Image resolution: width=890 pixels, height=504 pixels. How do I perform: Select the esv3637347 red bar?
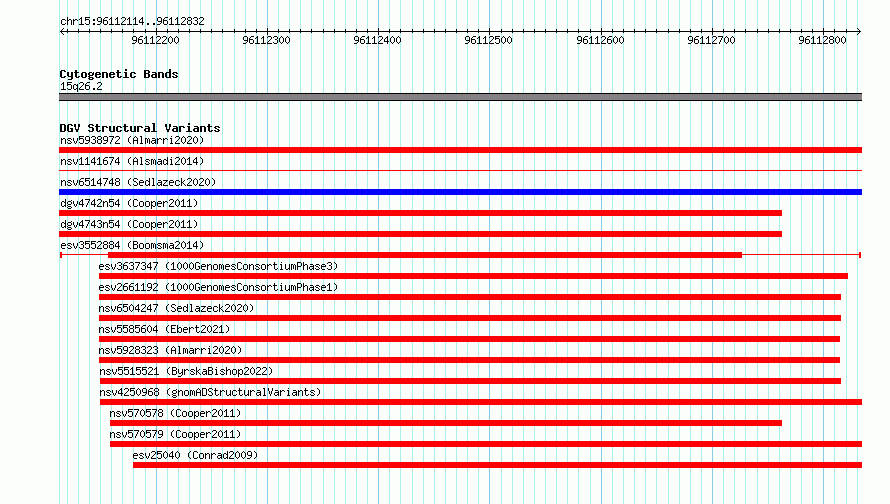click(473, 276)
